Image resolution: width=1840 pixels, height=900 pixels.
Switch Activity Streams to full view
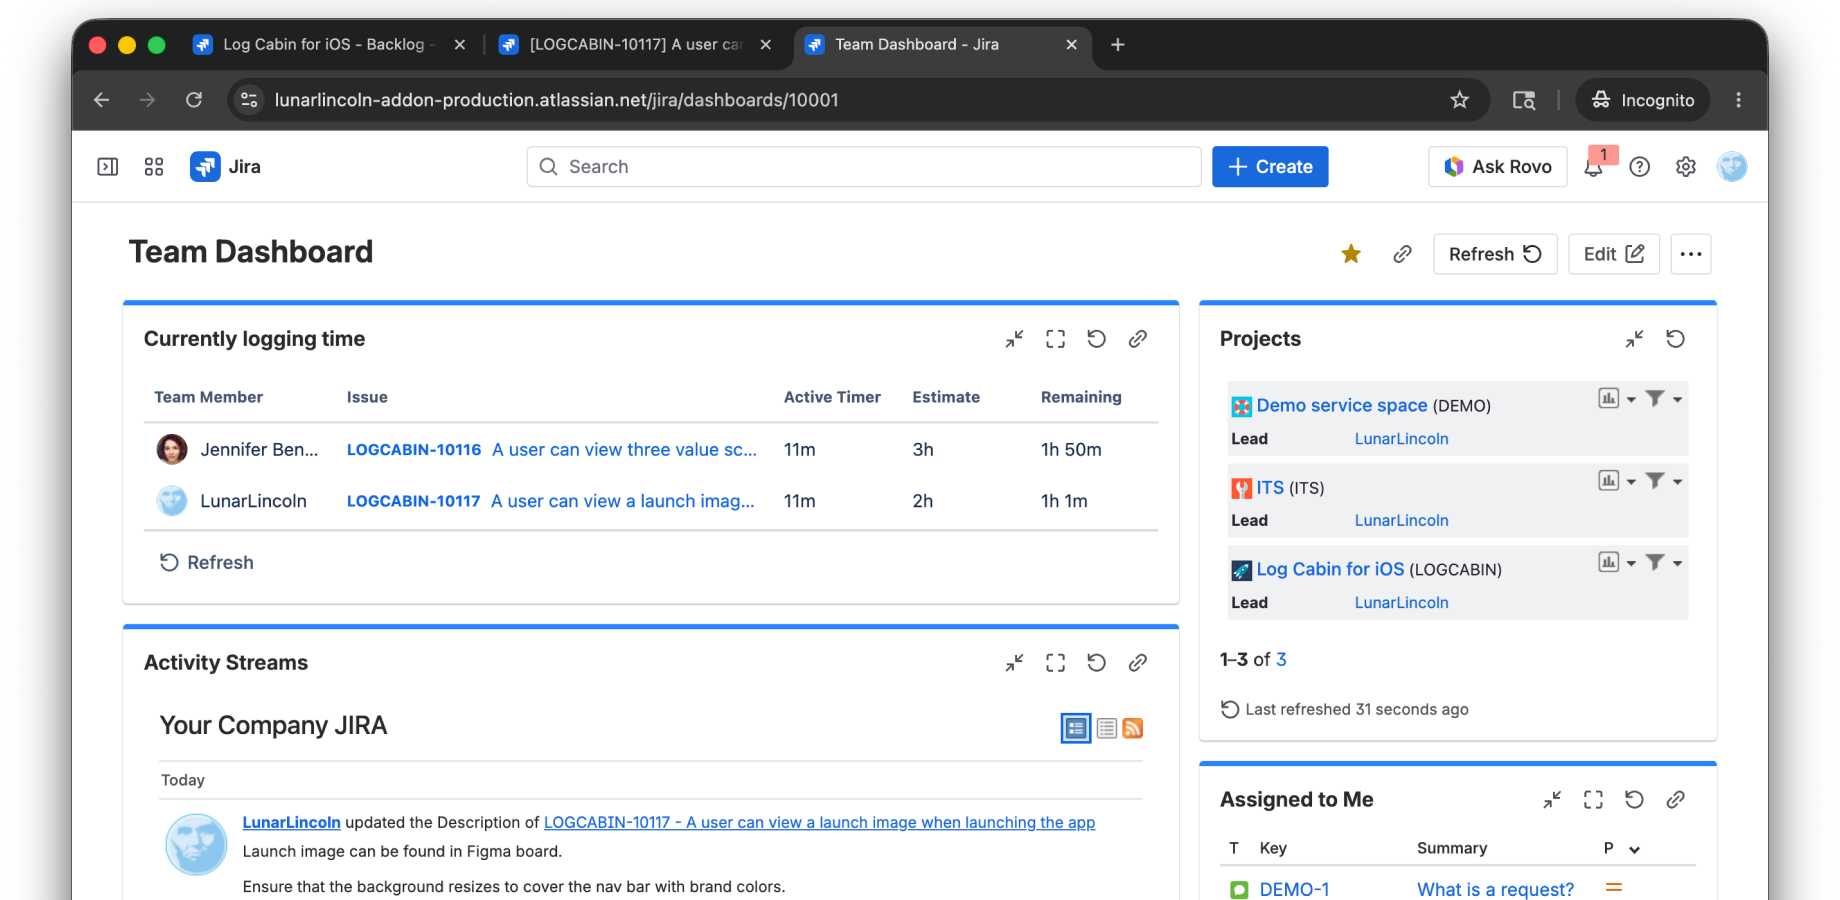(1076, 728)
